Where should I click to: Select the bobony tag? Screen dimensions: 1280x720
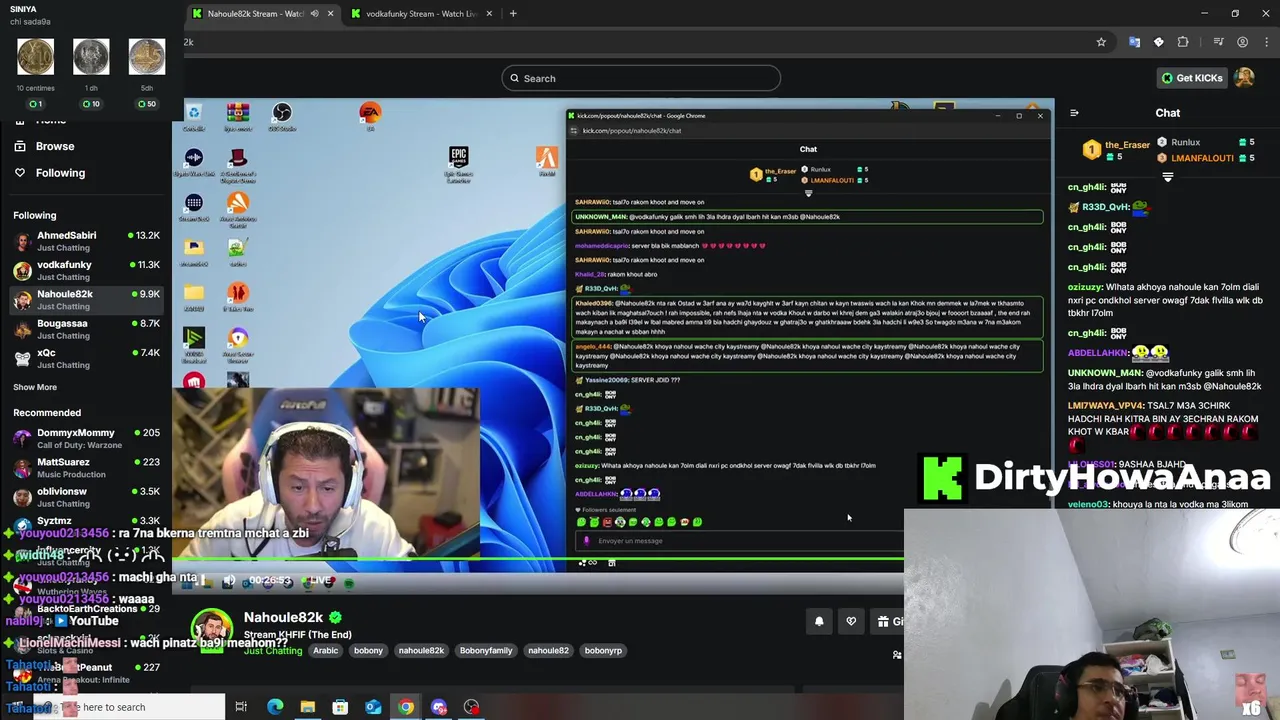pos(368,651)
